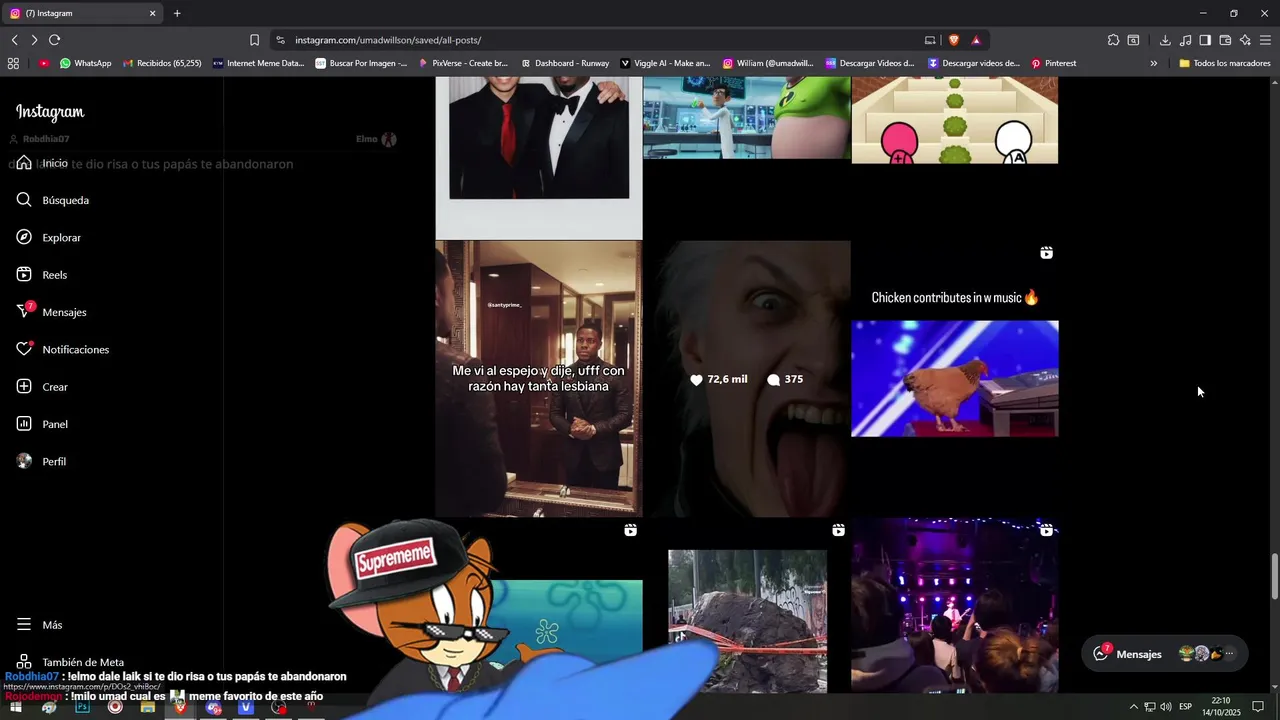Image resolution: width=1280 pixels, height=720 pixels.
Task: Open Perfil in the sidebar
Action: 41,462
